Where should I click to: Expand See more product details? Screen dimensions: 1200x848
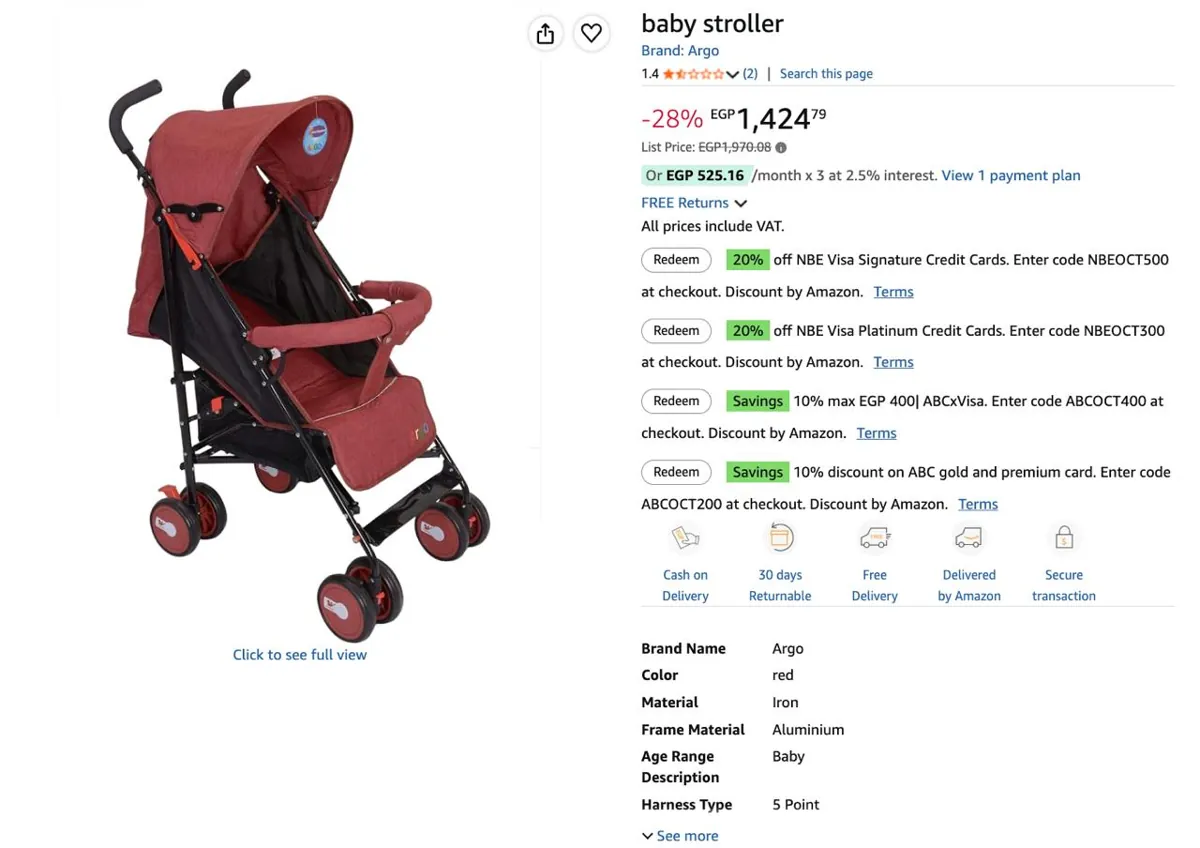click(680, 836)
